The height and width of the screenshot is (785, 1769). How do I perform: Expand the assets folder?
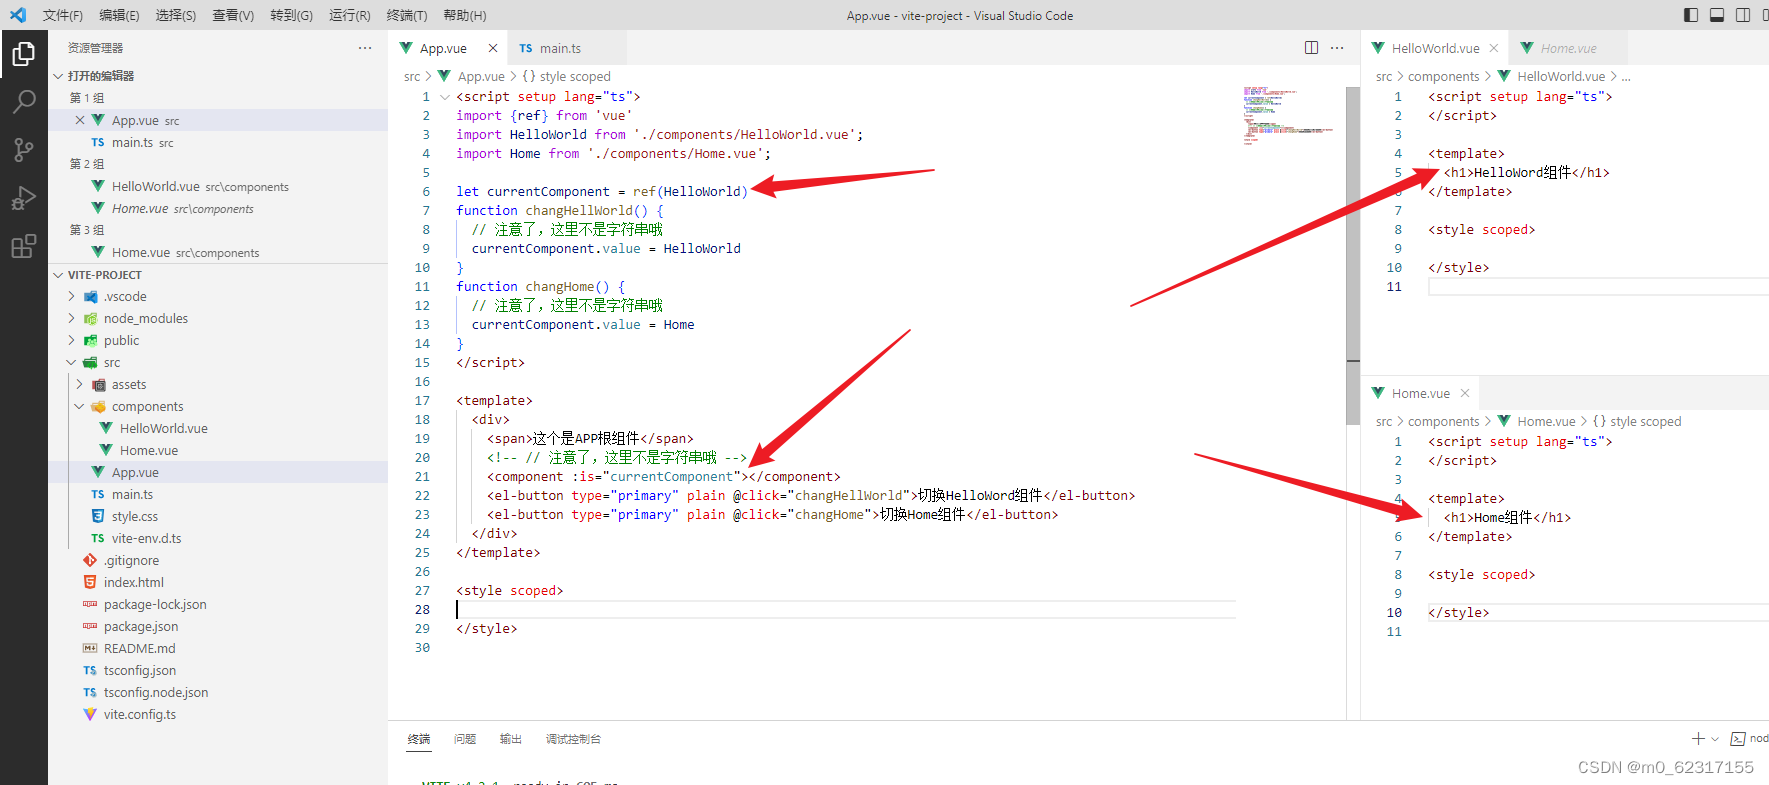pyautogui.click(x=79, y=384)
